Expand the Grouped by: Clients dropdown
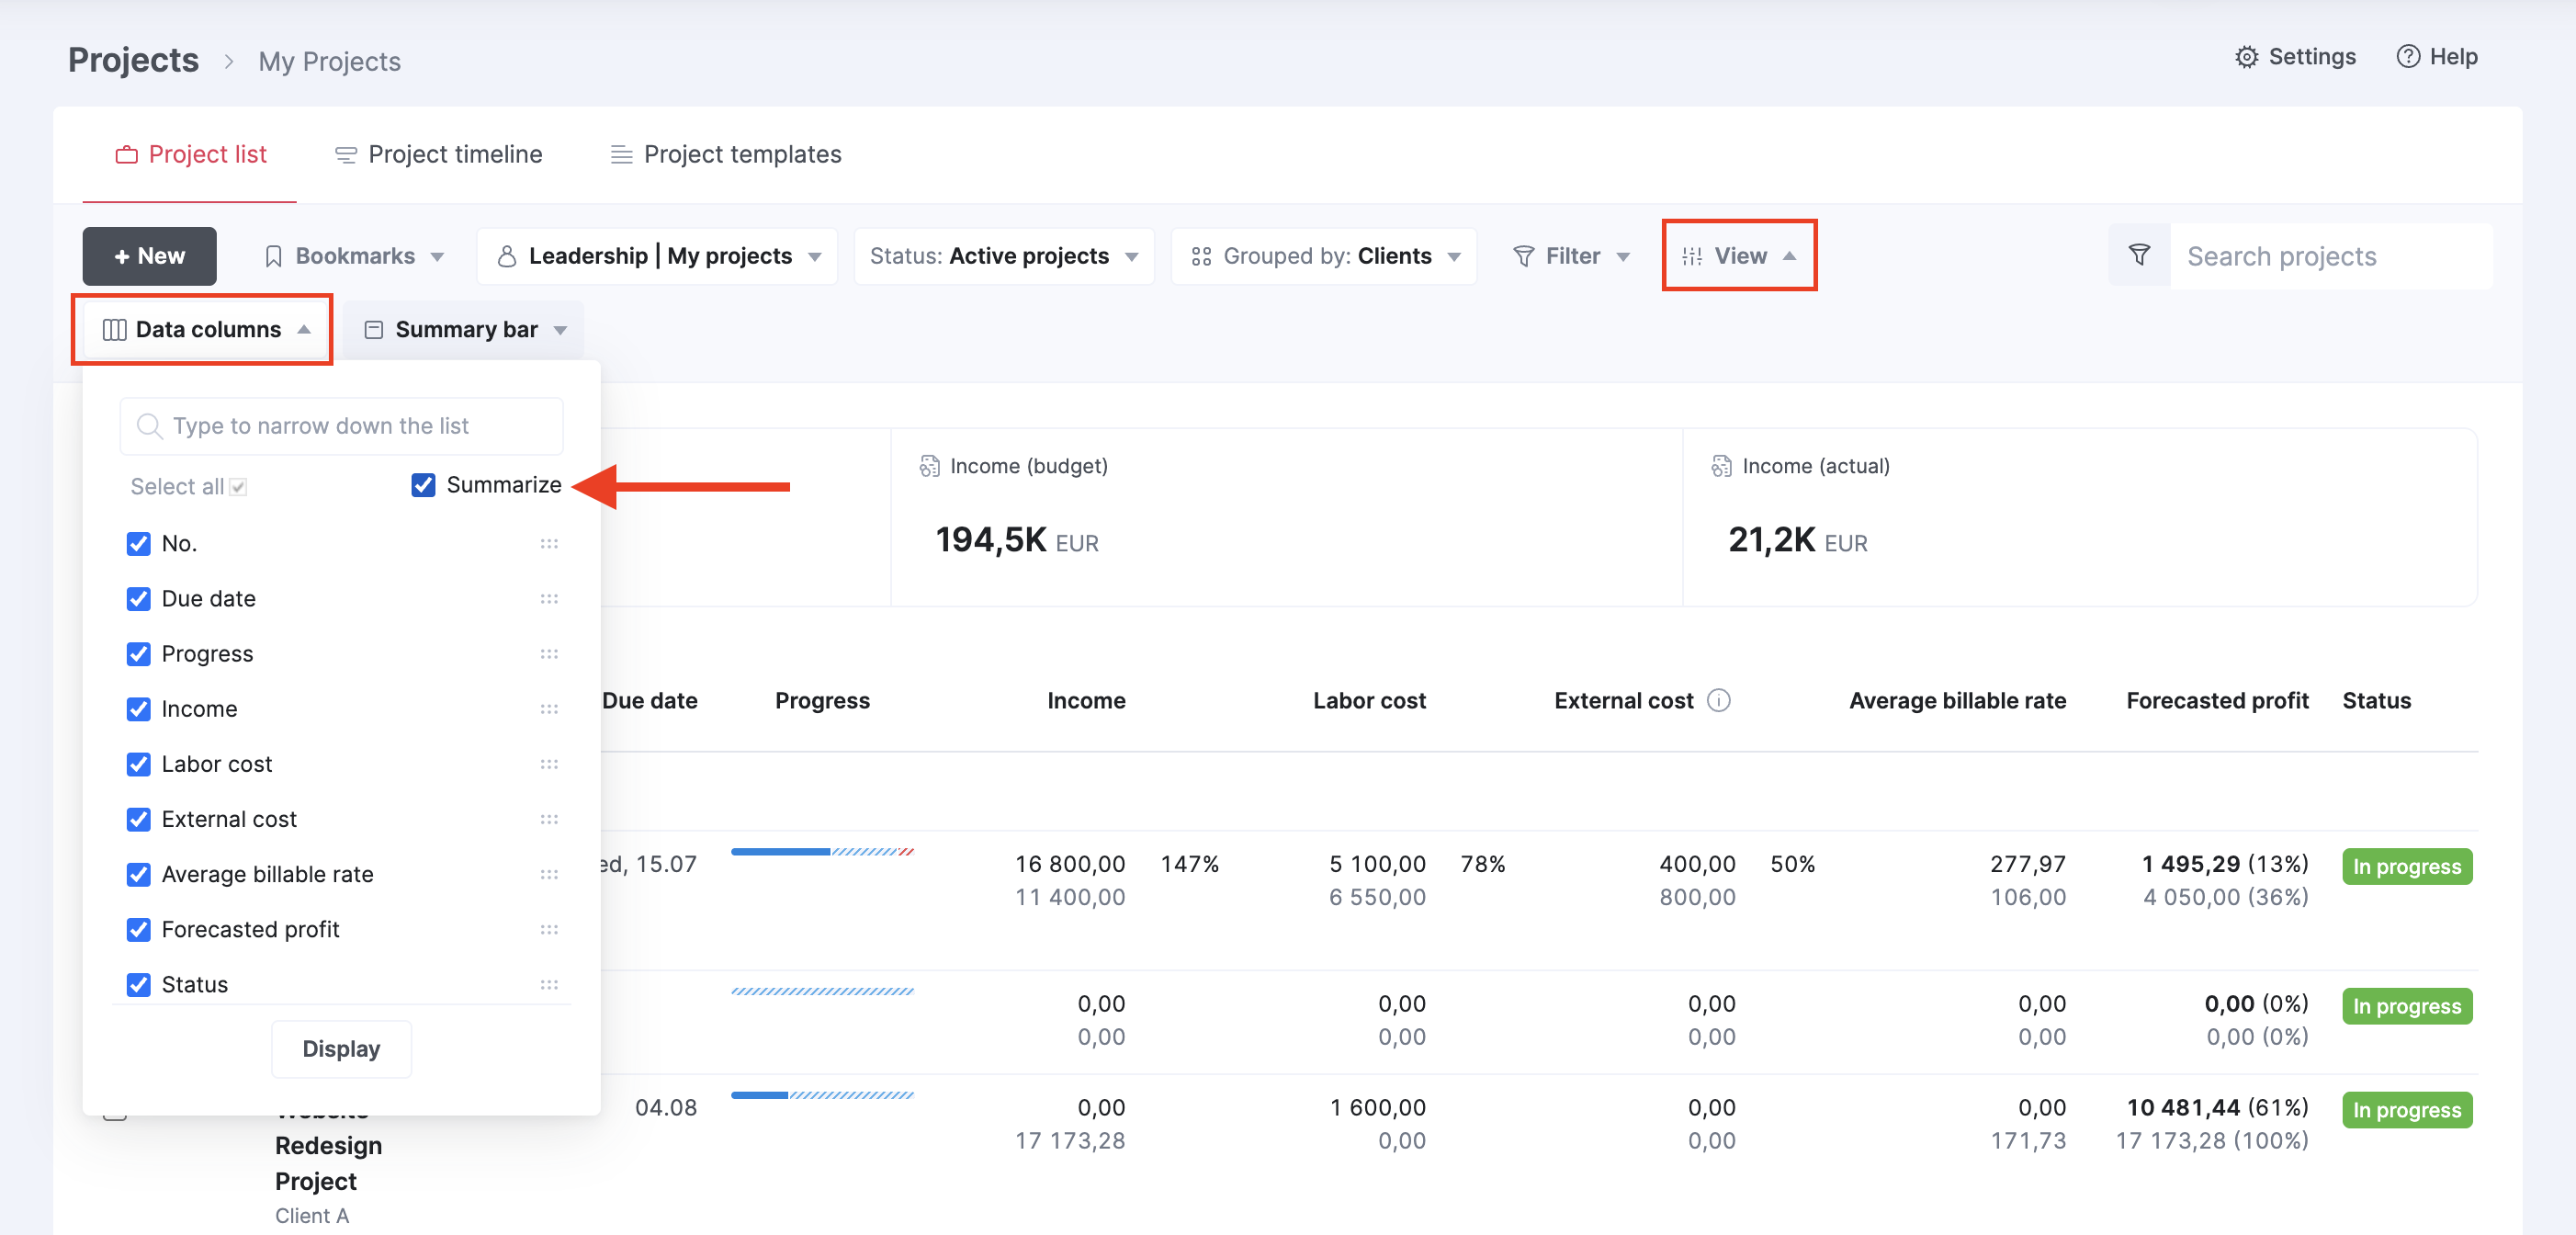The width and height of the screenshot is (2576, 1235). [1324, 256]
